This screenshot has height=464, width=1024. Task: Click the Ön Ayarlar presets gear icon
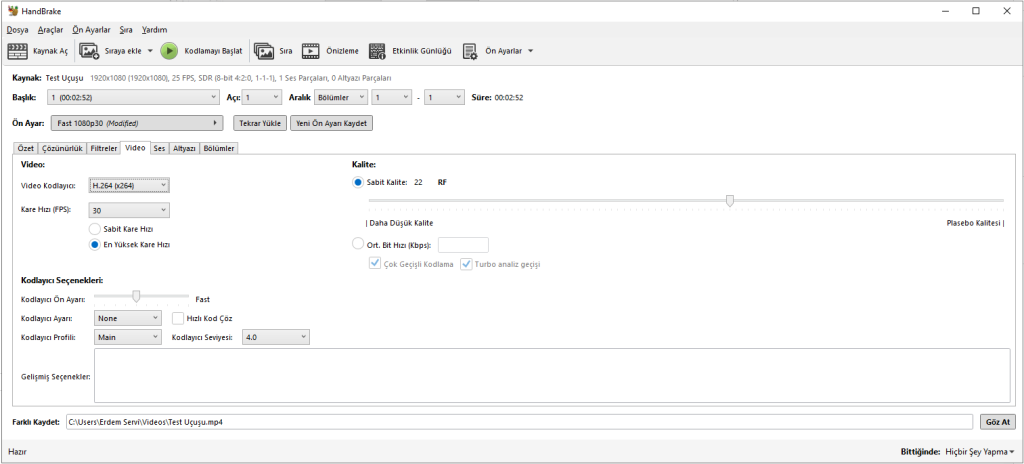[470, 51]
